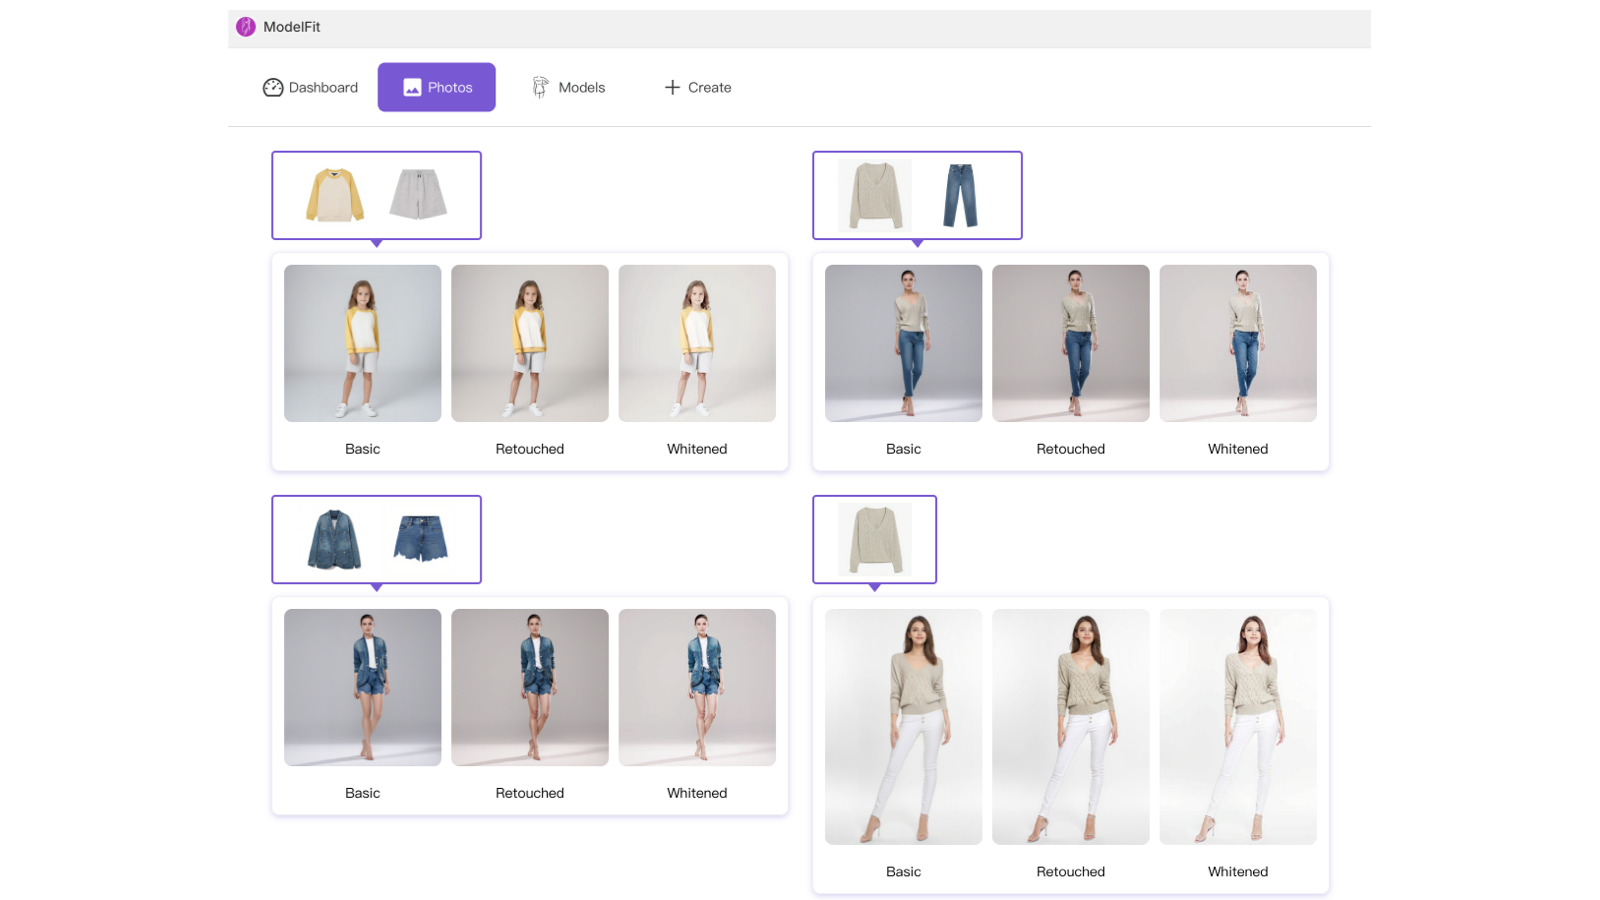
Task: Select the yellow raglan sweatshirt garment icon
Action: [x=335, y=195]
